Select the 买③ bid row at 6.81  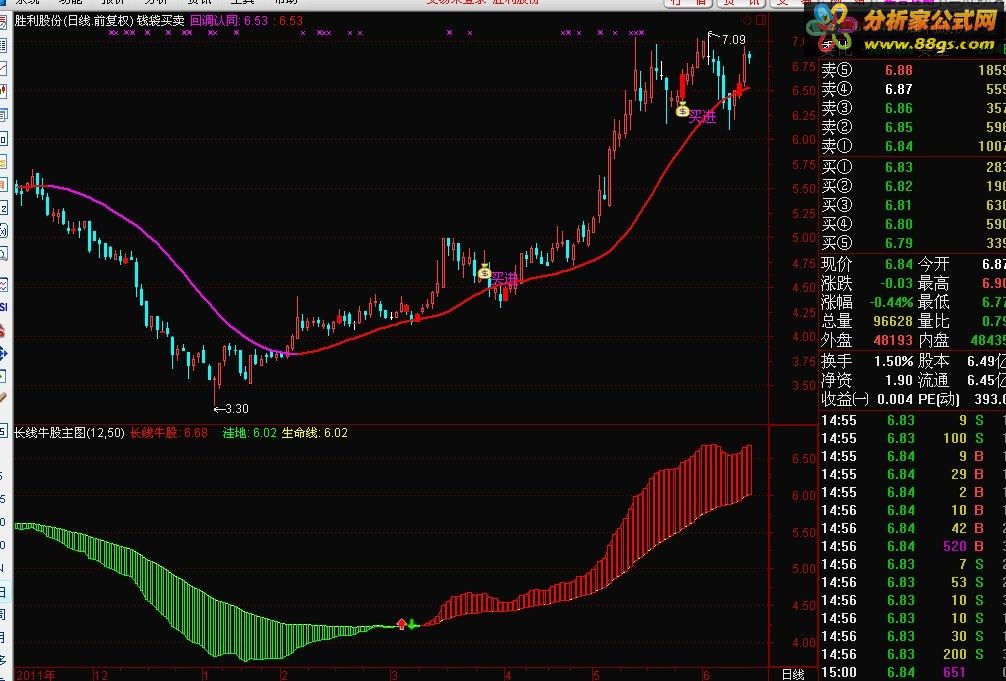[913, 205]
